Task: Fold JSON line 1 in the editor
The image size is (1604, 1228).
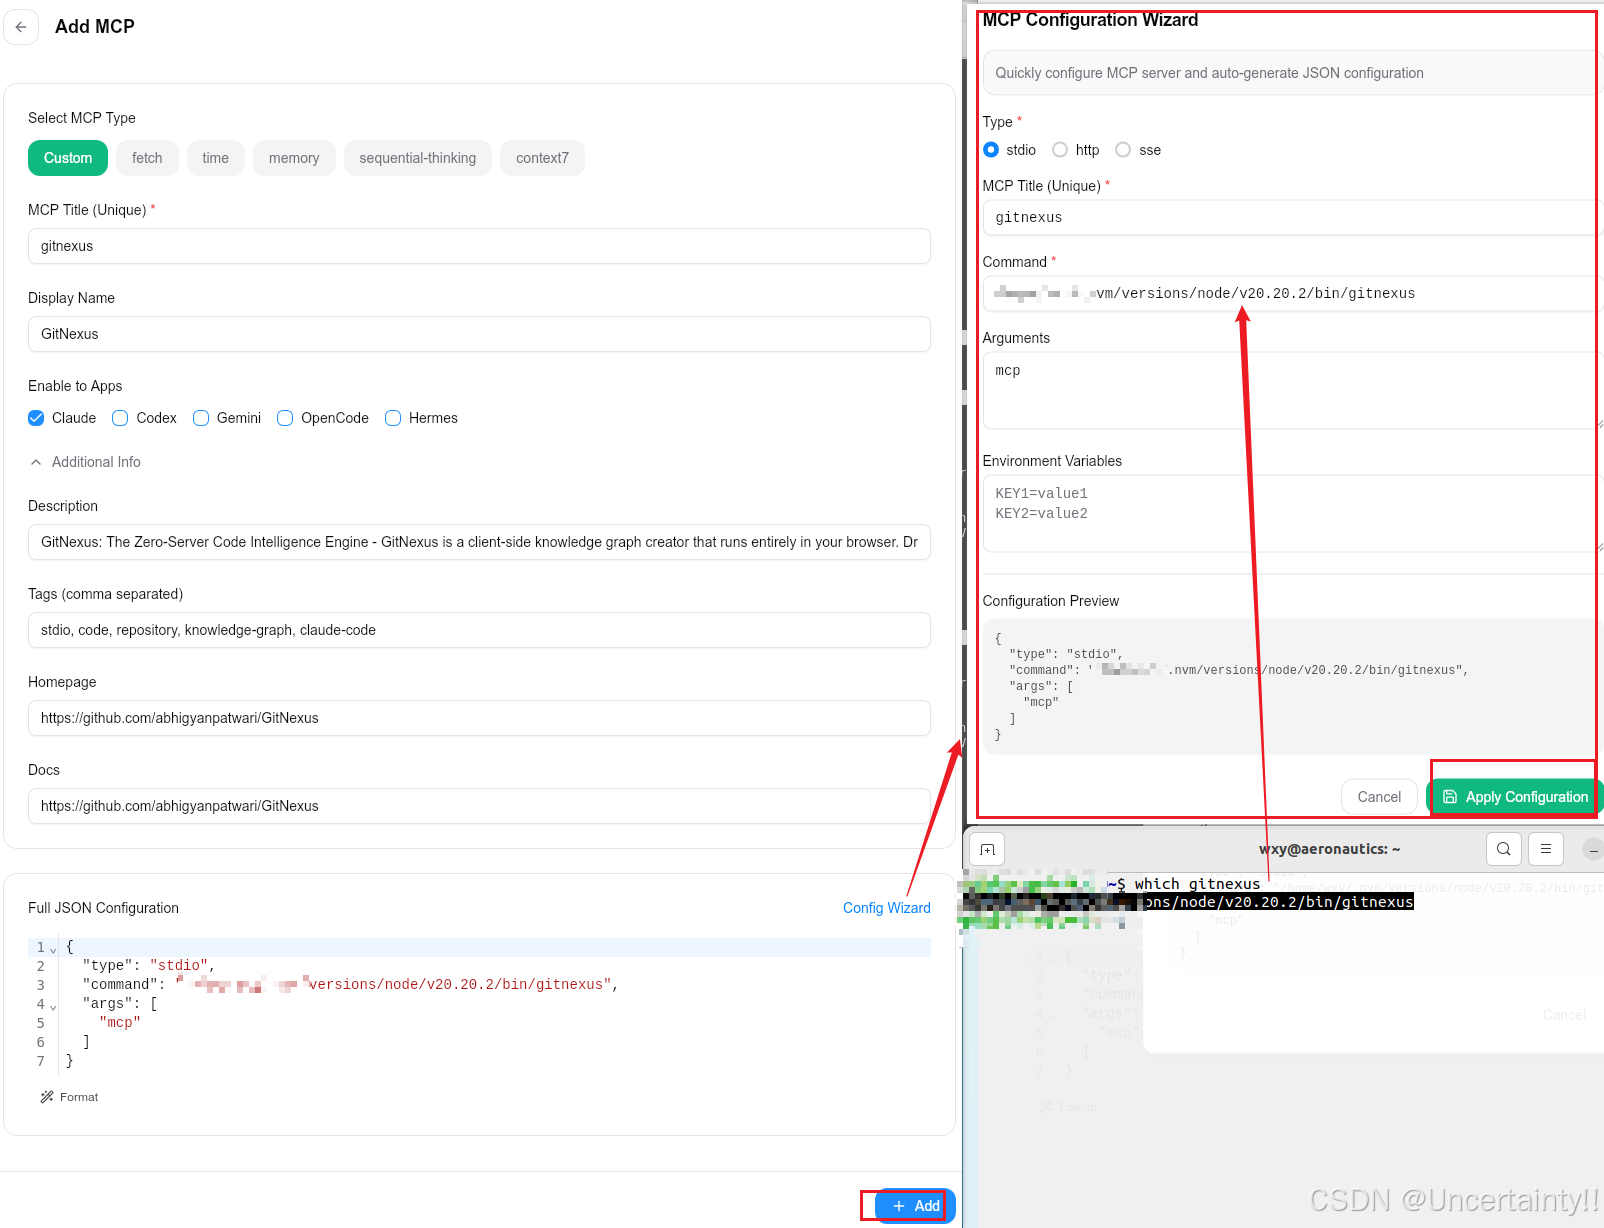Action: pos(53,948)
